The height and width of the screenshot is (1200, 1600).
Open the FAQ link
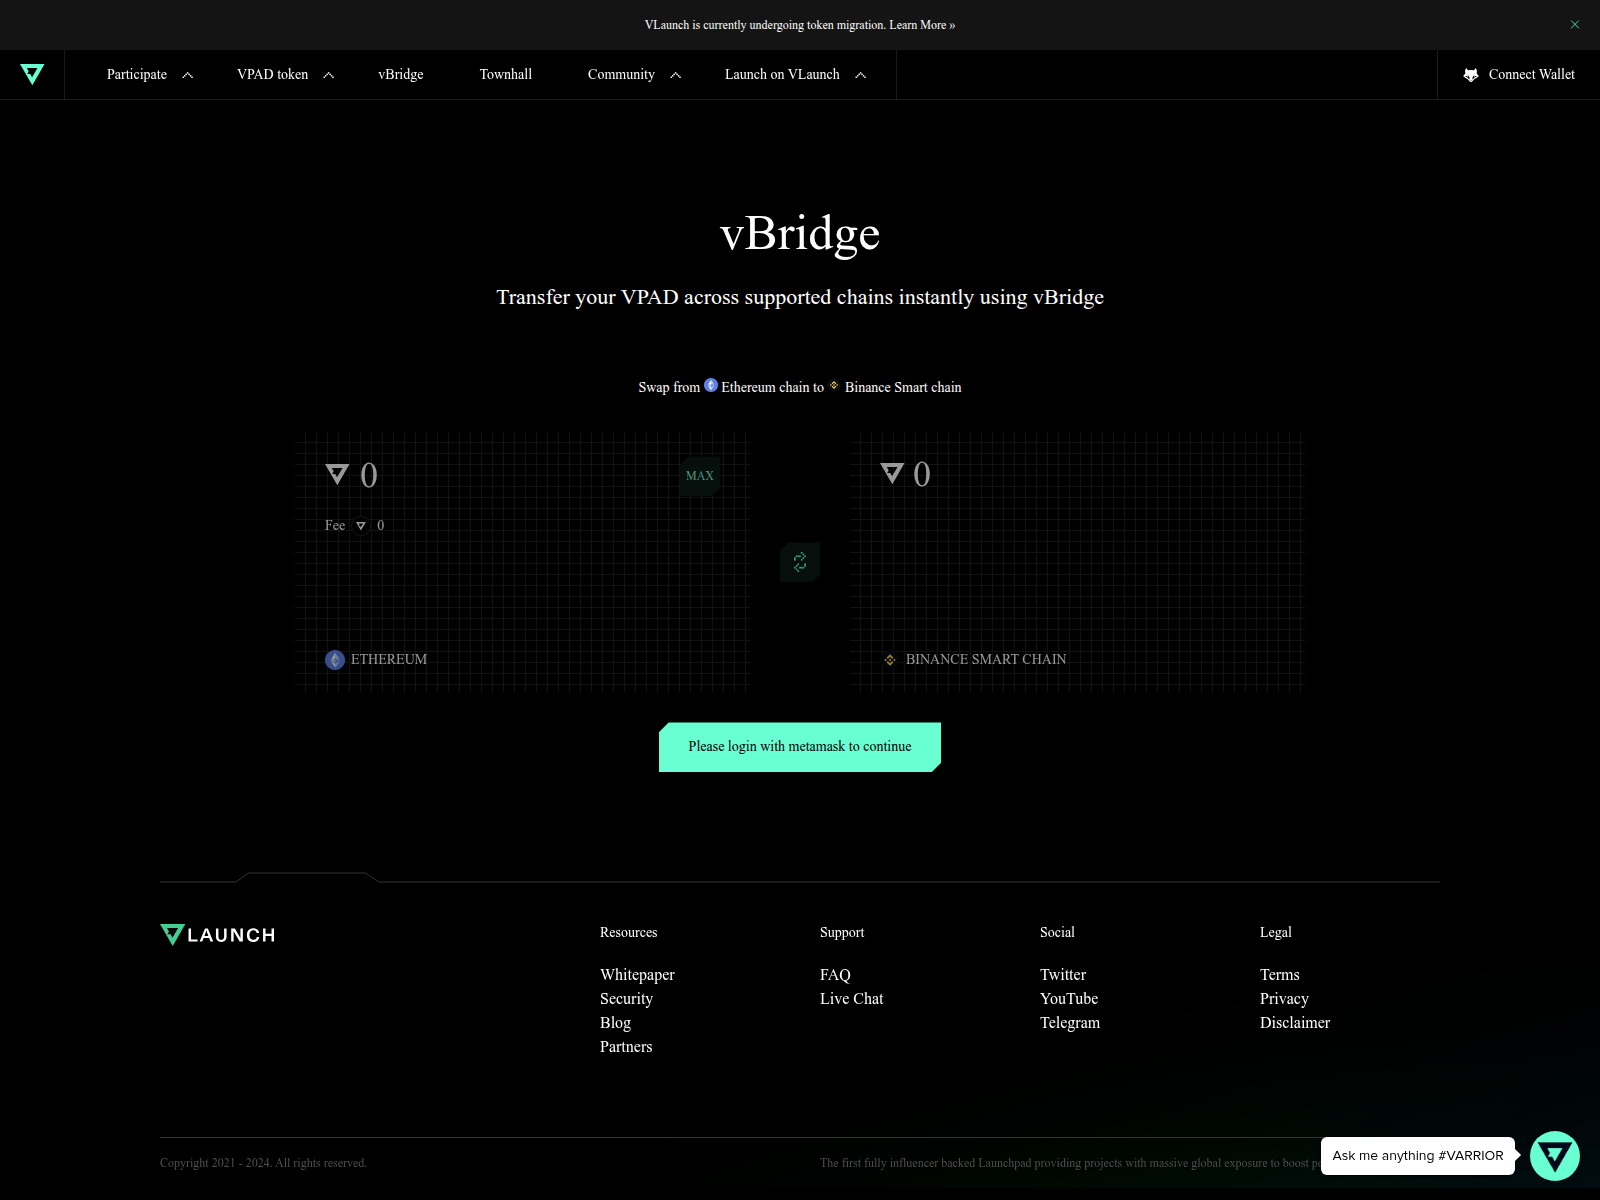point(835,975)
